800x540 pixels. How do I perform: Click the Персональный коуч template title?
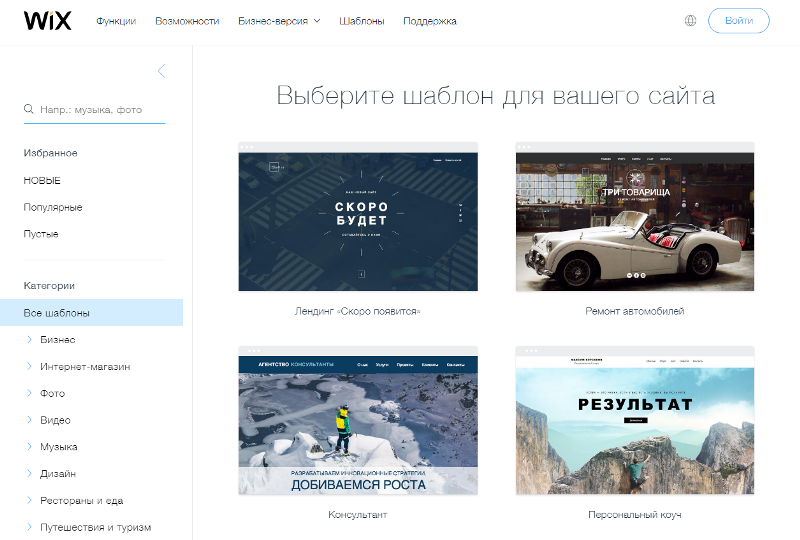pyautogui.click(x=635, y=514)
